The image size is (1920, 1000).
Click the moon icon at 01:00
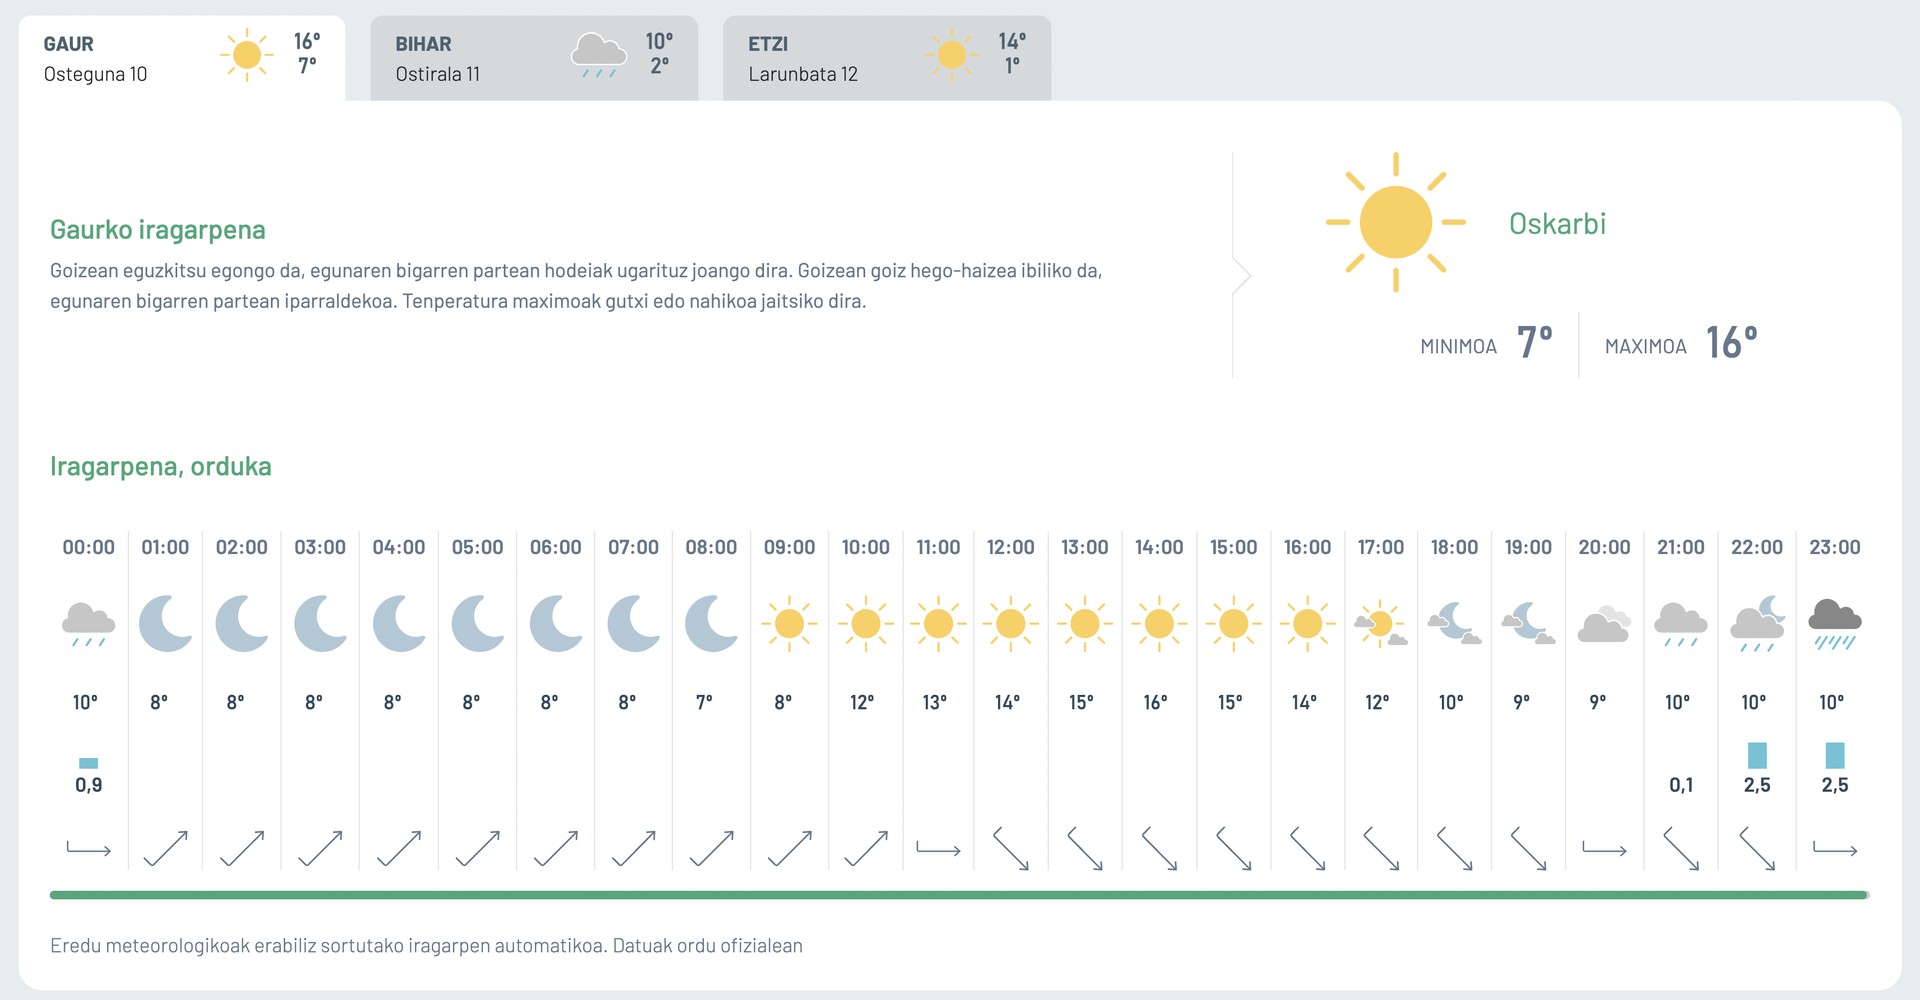point(165,623)
